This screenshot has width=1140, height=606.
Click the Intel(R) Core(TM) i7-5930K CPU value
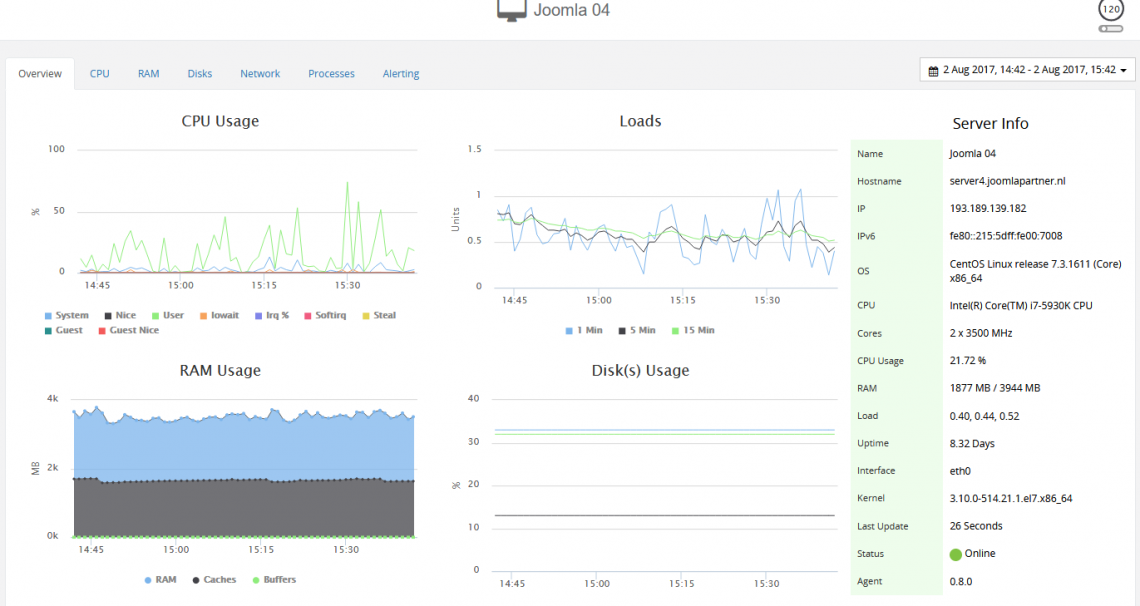click(x=1021, y=306)
